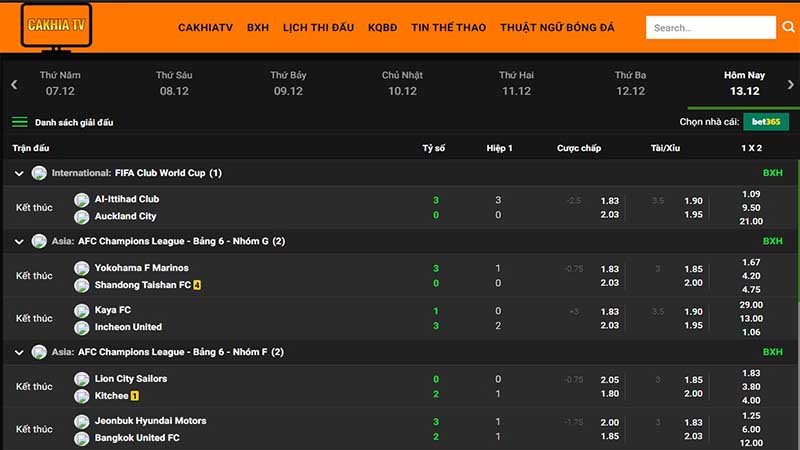This screenshot has height=450, width=800.
Task: Click Kitchee team logo
Action: (x=82, y=396)
